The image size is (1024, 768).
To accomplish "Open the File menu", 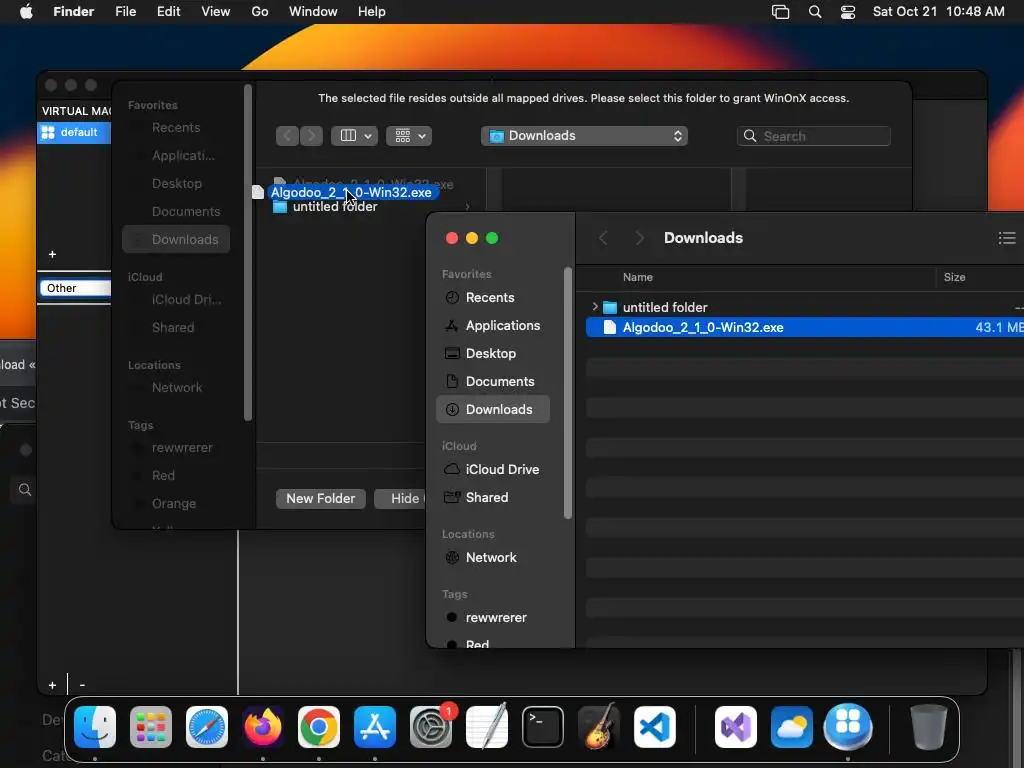I will [125, 12].
